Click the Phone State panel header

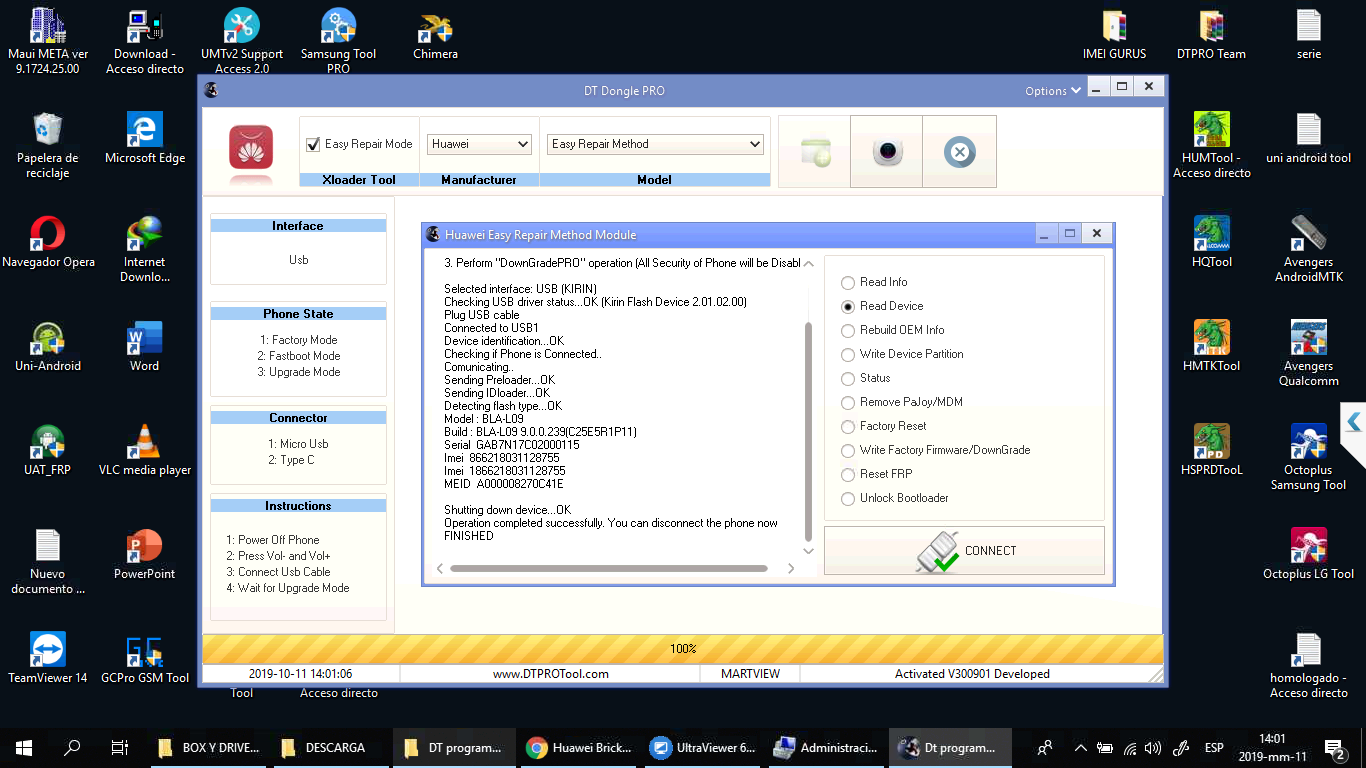click(x=298, y=314)
